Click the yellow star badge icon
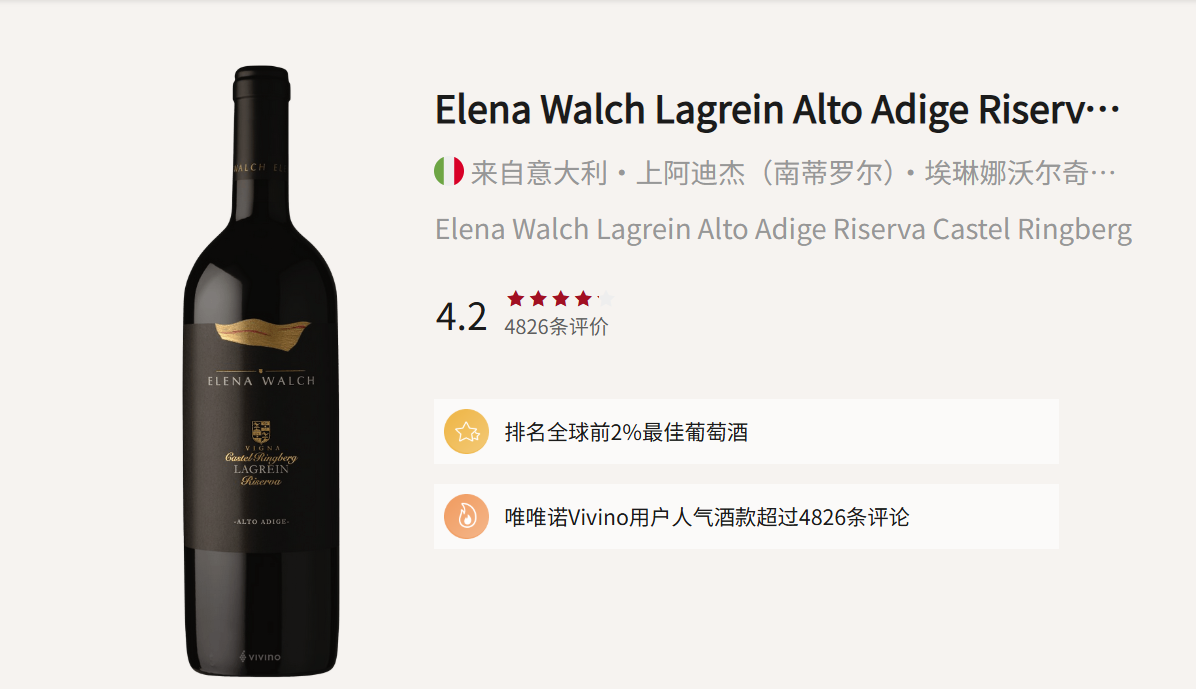 click(x=466, y=432)
